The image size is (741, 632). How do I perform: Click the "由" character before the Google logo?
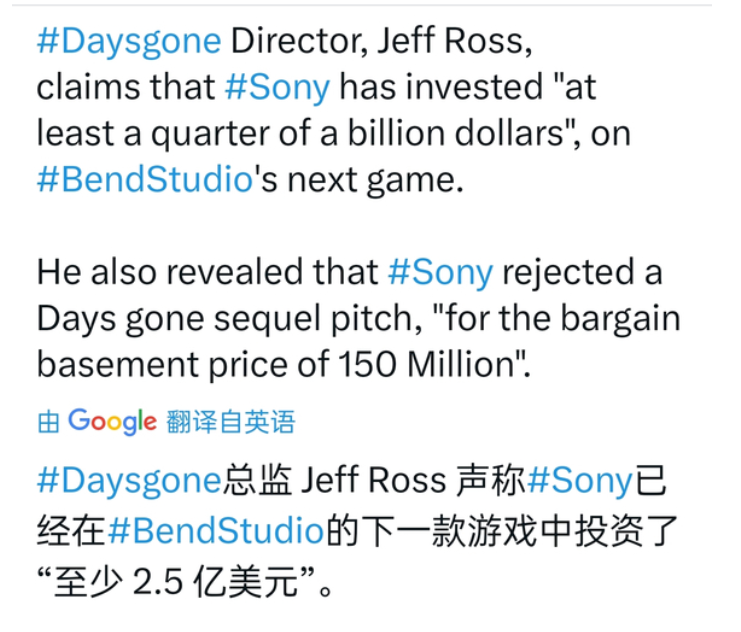click(x=48, y=423)
